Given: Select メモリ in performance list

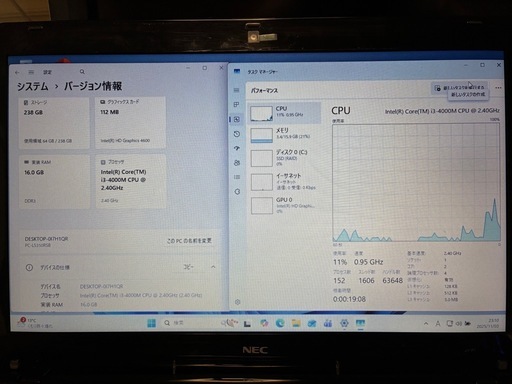Looking at the screenshot, I should (x=284, y=134).
